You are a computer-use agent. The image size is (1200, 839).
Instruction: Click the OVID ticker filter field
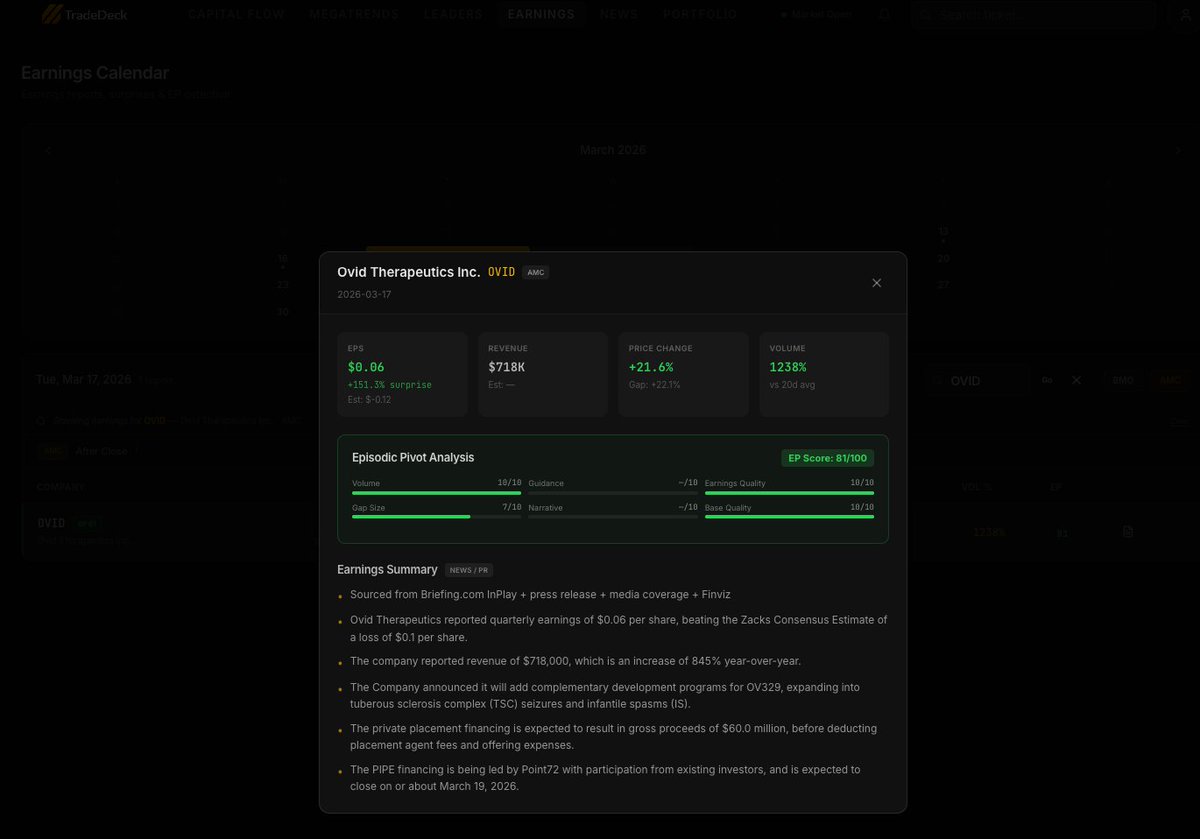click(977, 380)
